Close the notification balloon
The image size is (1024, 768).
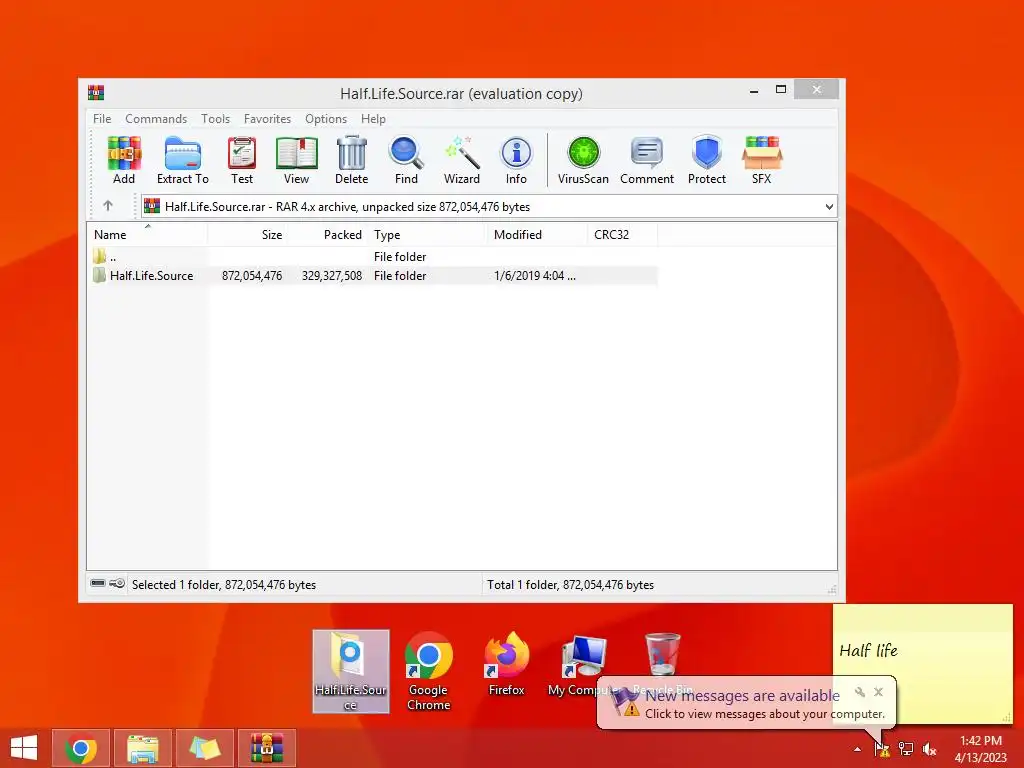(x=878, y=692)
